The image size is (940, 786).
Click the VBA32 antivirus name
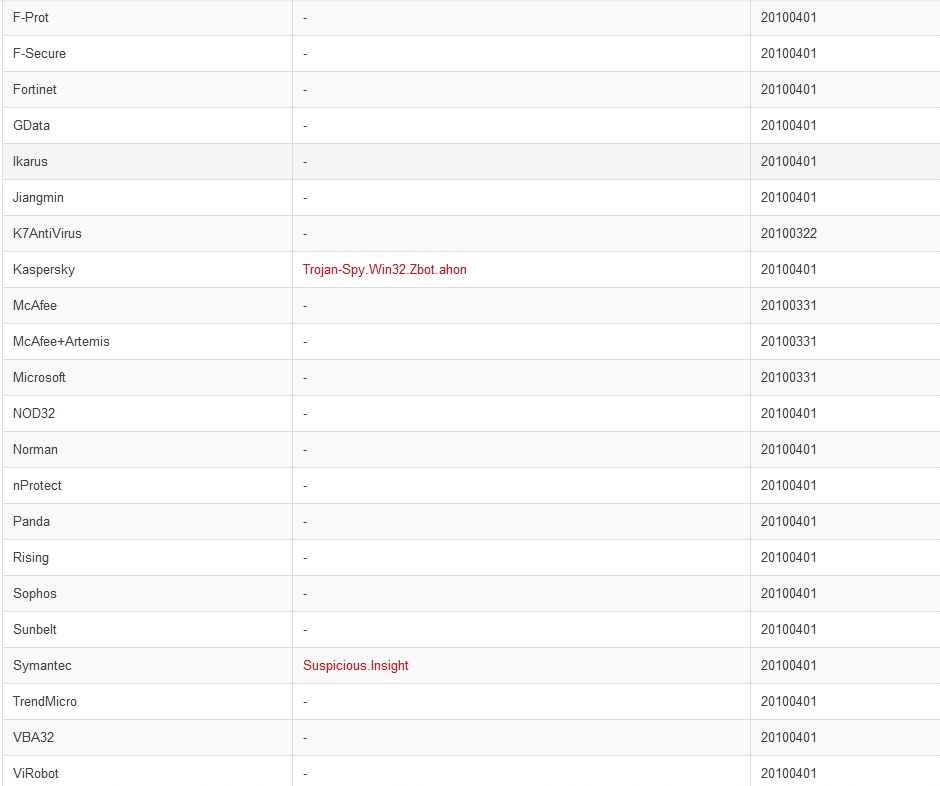pyautogui.click(x=34, y=737)
